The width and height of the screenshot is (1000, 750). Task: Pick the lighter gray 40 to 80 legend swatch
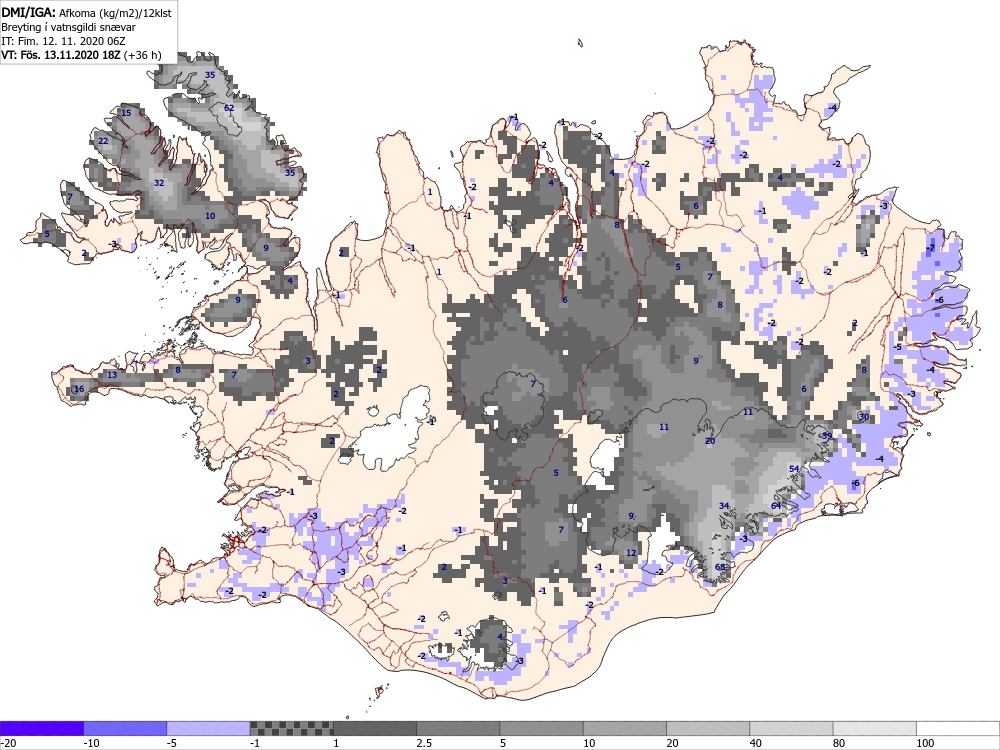coord(791,728)
